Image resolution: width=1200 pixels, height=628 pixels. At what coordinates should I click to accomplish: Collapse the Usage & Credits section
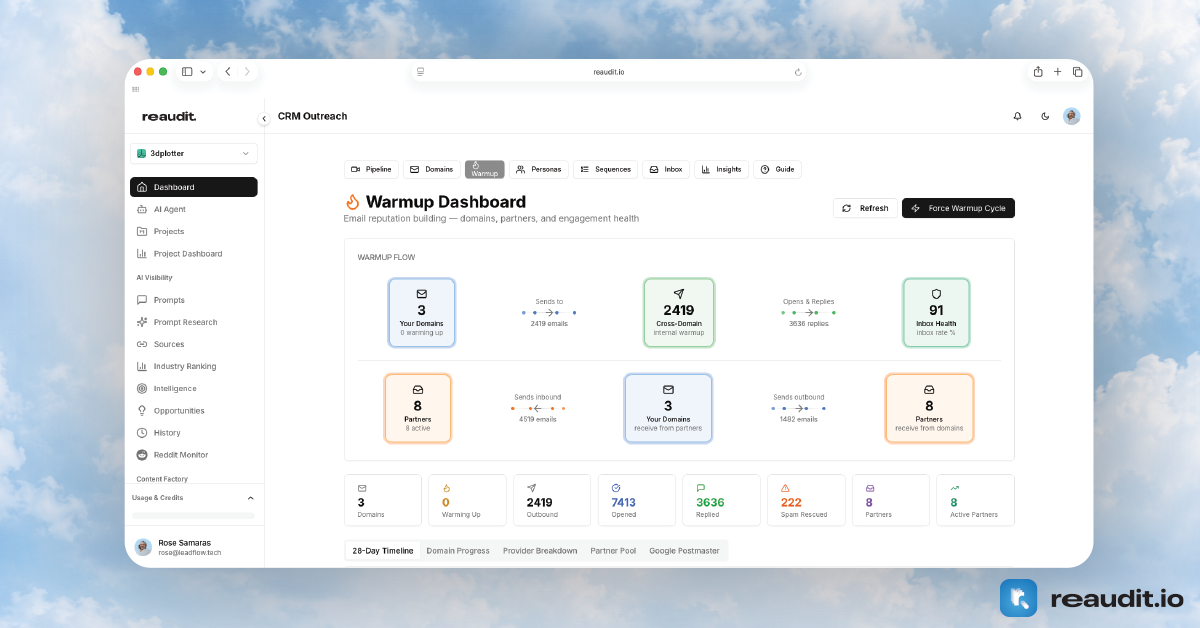tap(250, 497)
